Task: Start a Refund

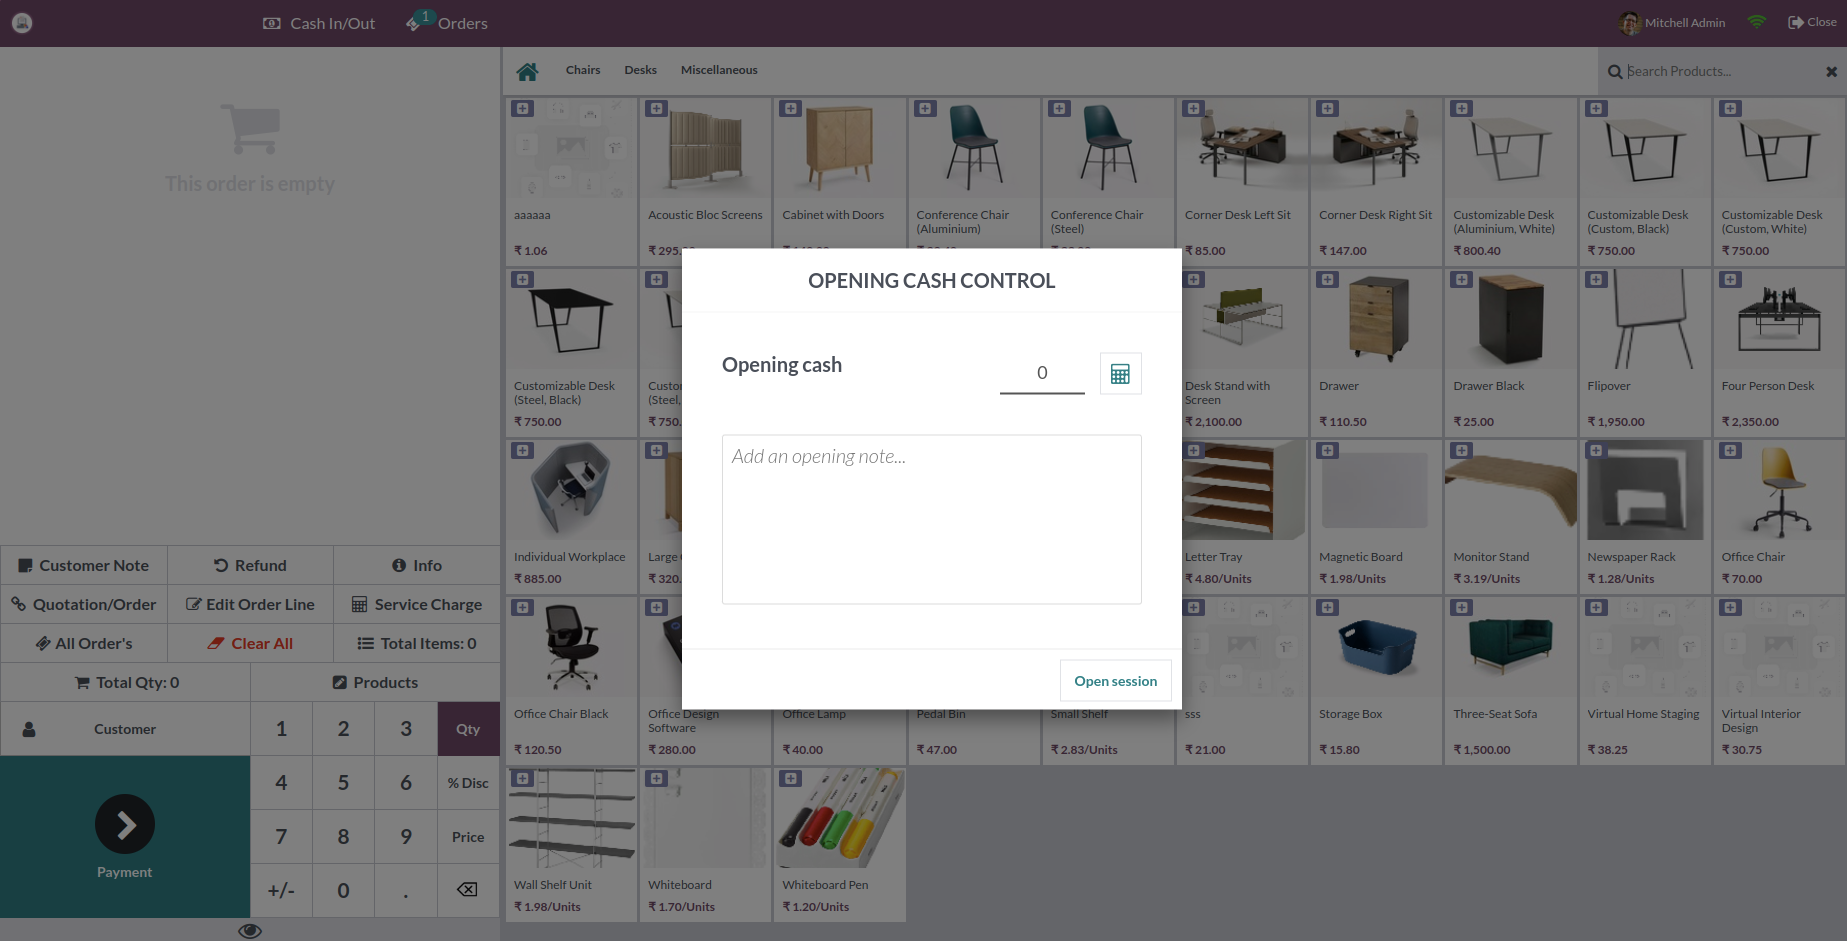Action: point(250,565)
